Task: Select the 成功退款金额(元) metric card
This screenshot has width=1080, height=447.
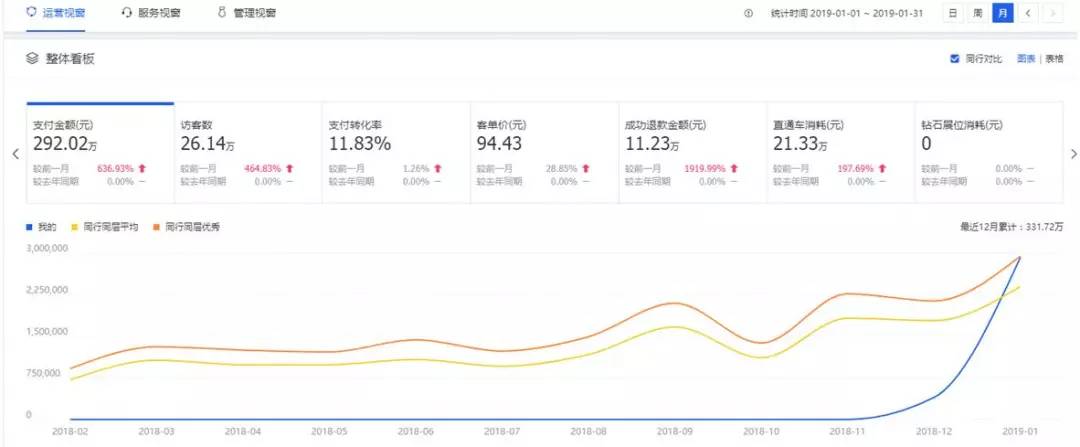Action: (692, 153)
